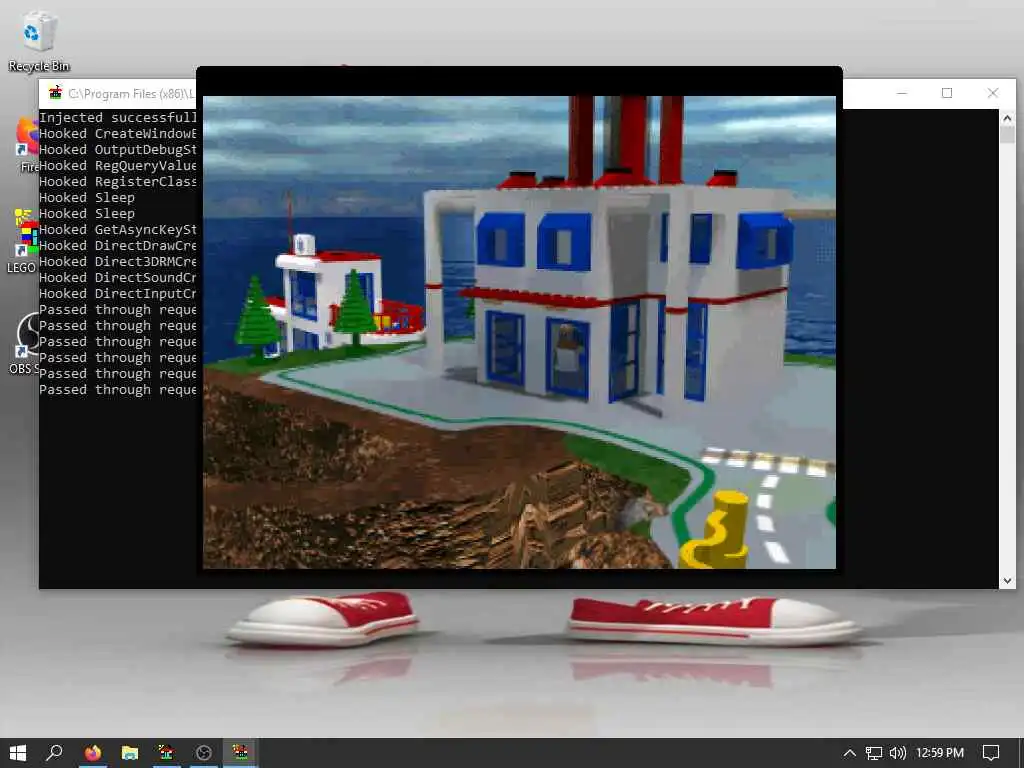Open taskbar search magnifier
The width and height of the screenshot is (1024, 768).
click(54, 753)
